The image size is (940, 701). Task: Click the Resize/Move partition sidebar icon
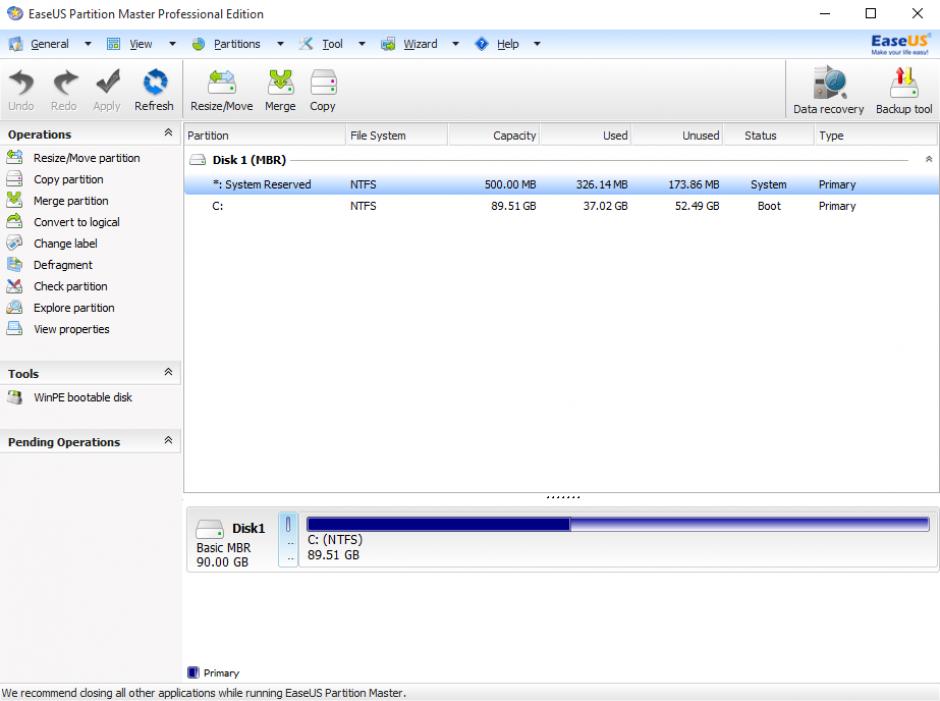click(14, 158)
